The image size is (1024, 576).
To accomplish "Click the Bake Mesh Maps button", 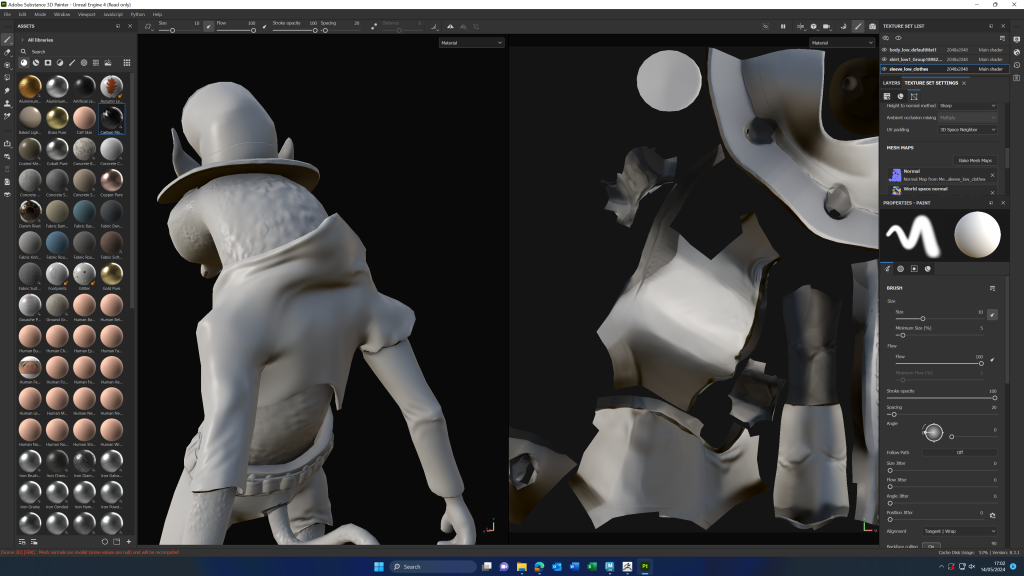I will coord(973,160).
